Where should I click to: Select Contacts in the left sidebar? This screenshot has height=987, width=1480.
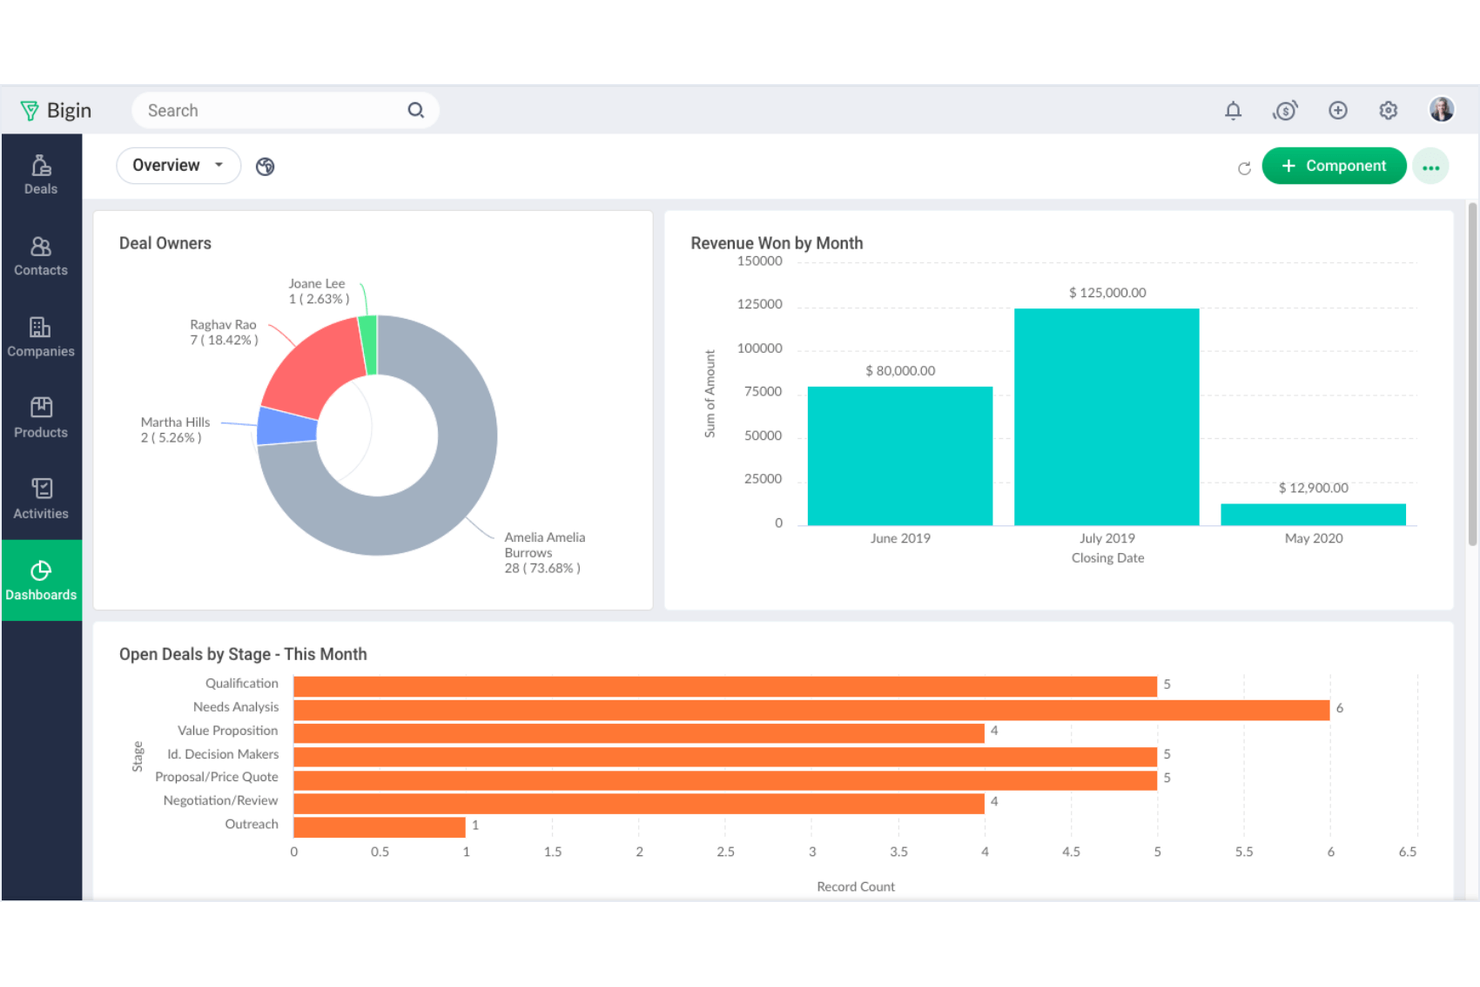point(40,255)
